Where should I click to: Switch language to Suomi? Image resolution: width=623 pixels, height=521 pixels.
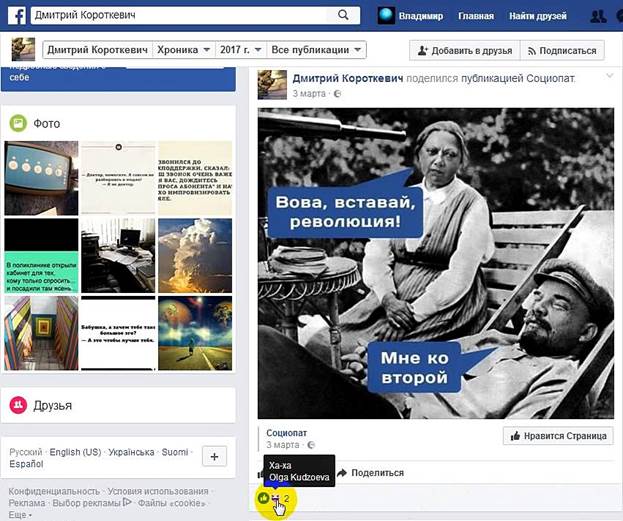175,452
